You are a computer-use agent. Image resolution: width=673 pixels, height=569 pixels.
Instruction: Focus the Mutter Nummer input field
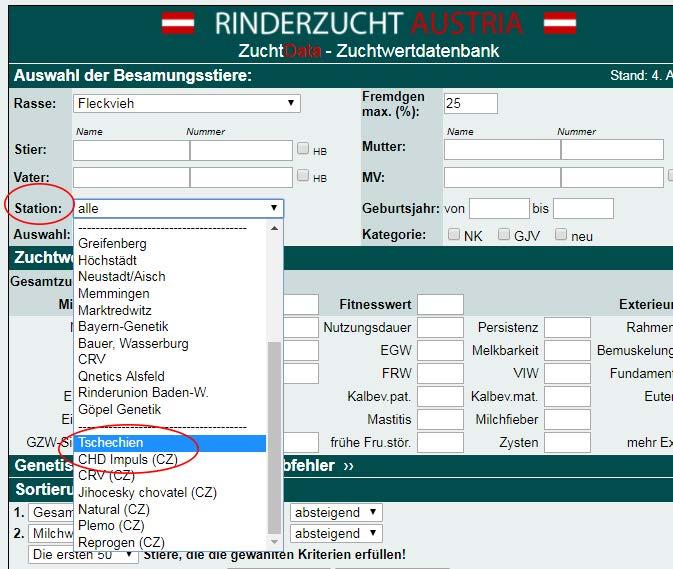612,150
